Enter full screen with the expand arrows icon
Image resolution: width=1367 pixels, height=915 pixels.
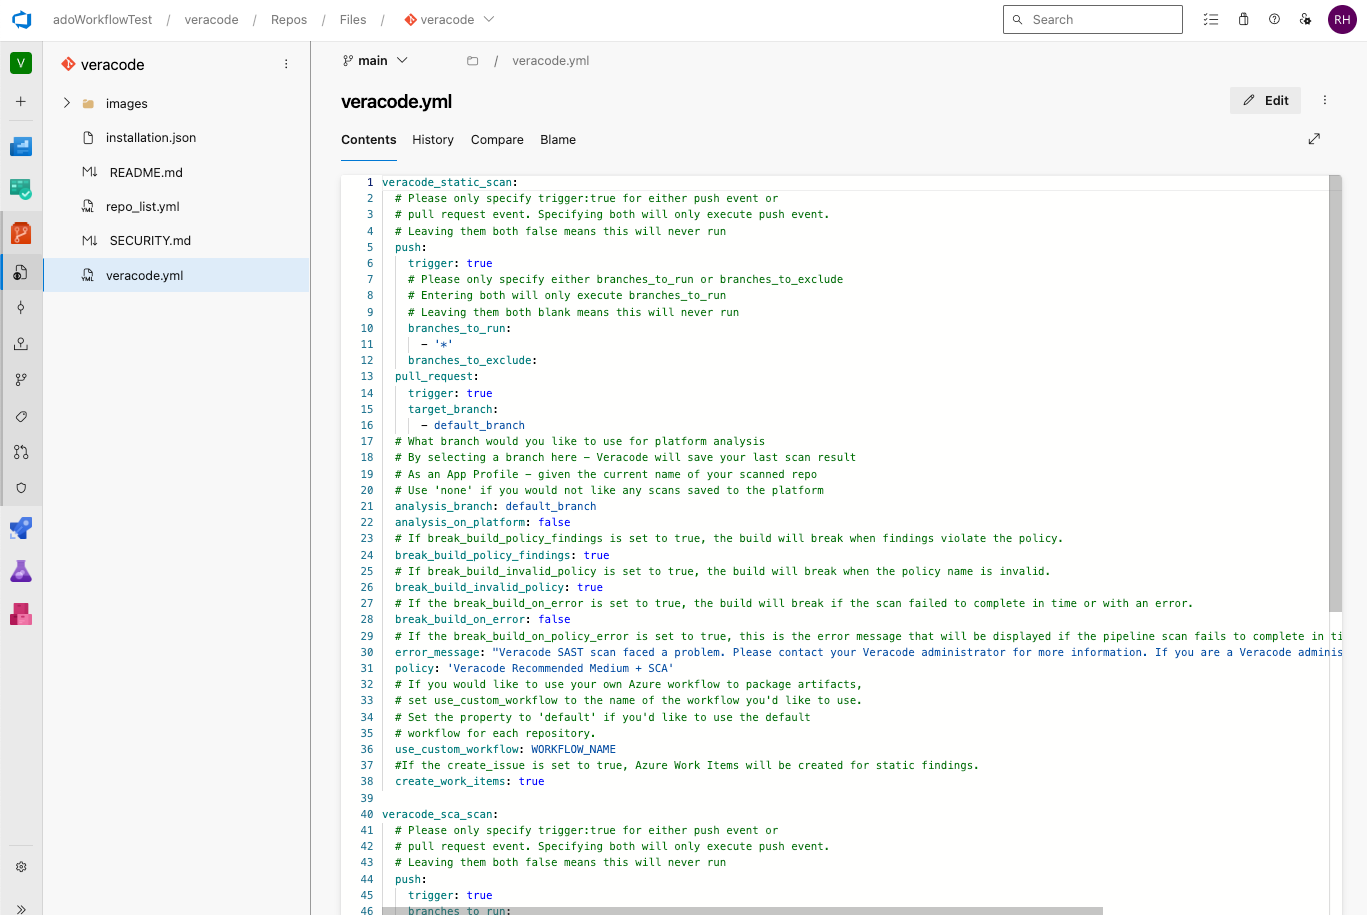pos(1314,139)
